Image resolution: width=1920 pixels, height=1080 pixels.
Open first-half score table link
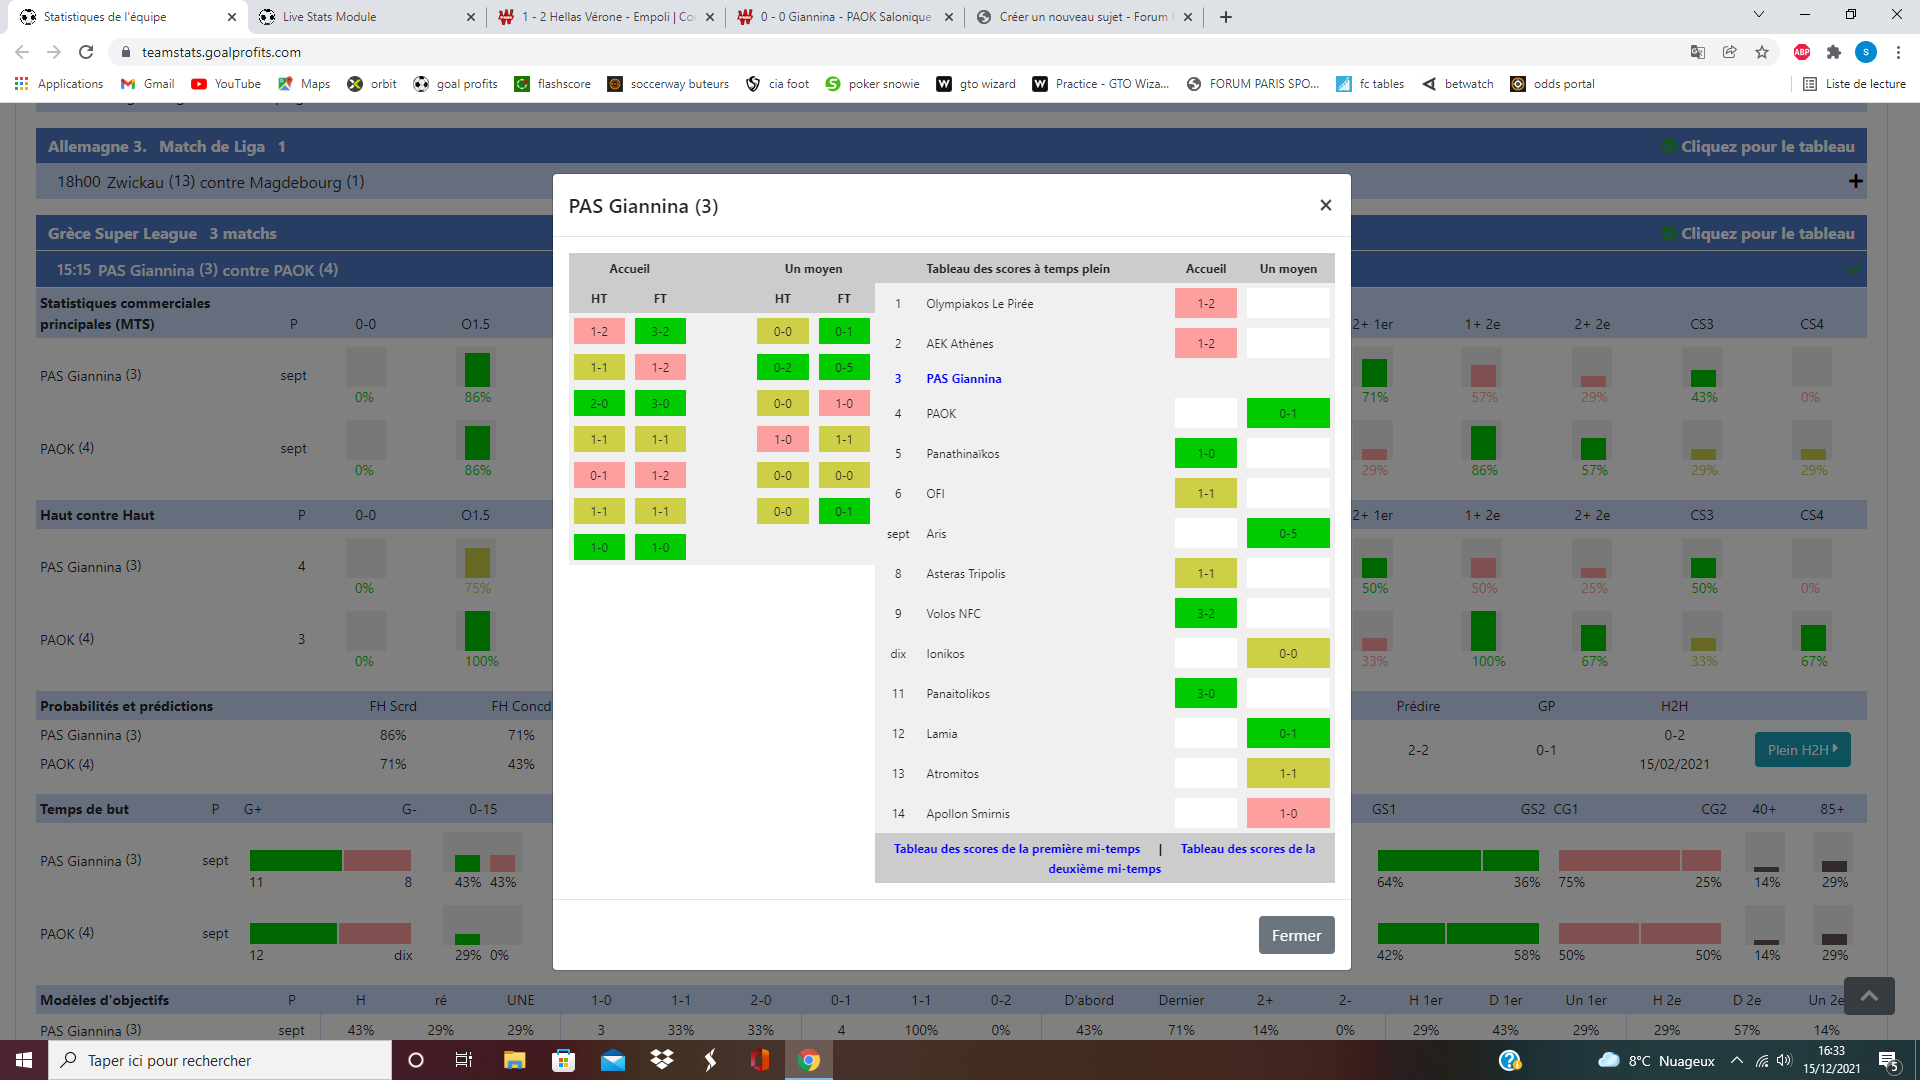tap(1016, 848)
